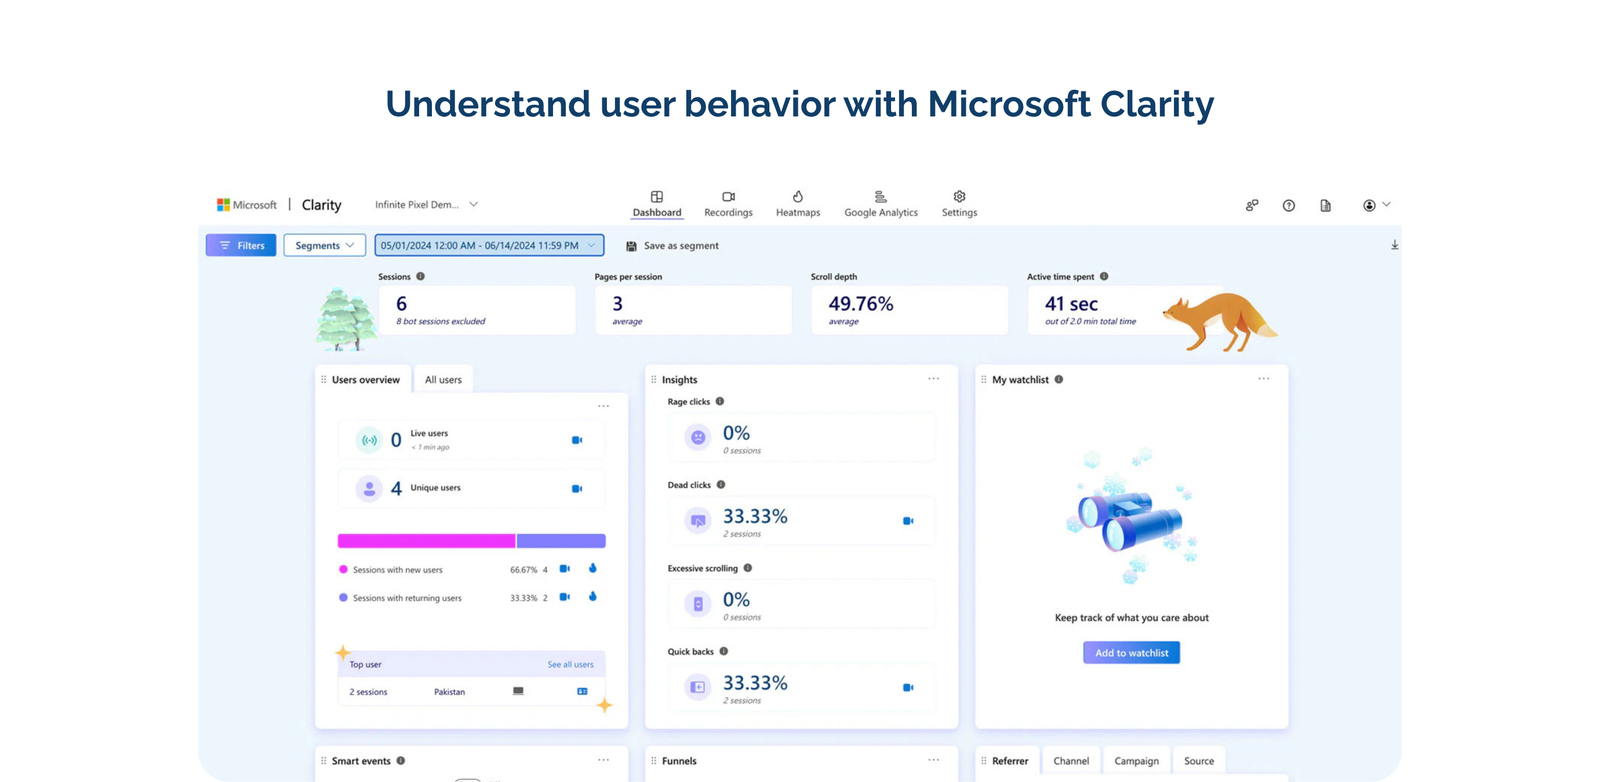Click the Quick backs info icon
Screen dimensions: 1600x782
[724, 651]
